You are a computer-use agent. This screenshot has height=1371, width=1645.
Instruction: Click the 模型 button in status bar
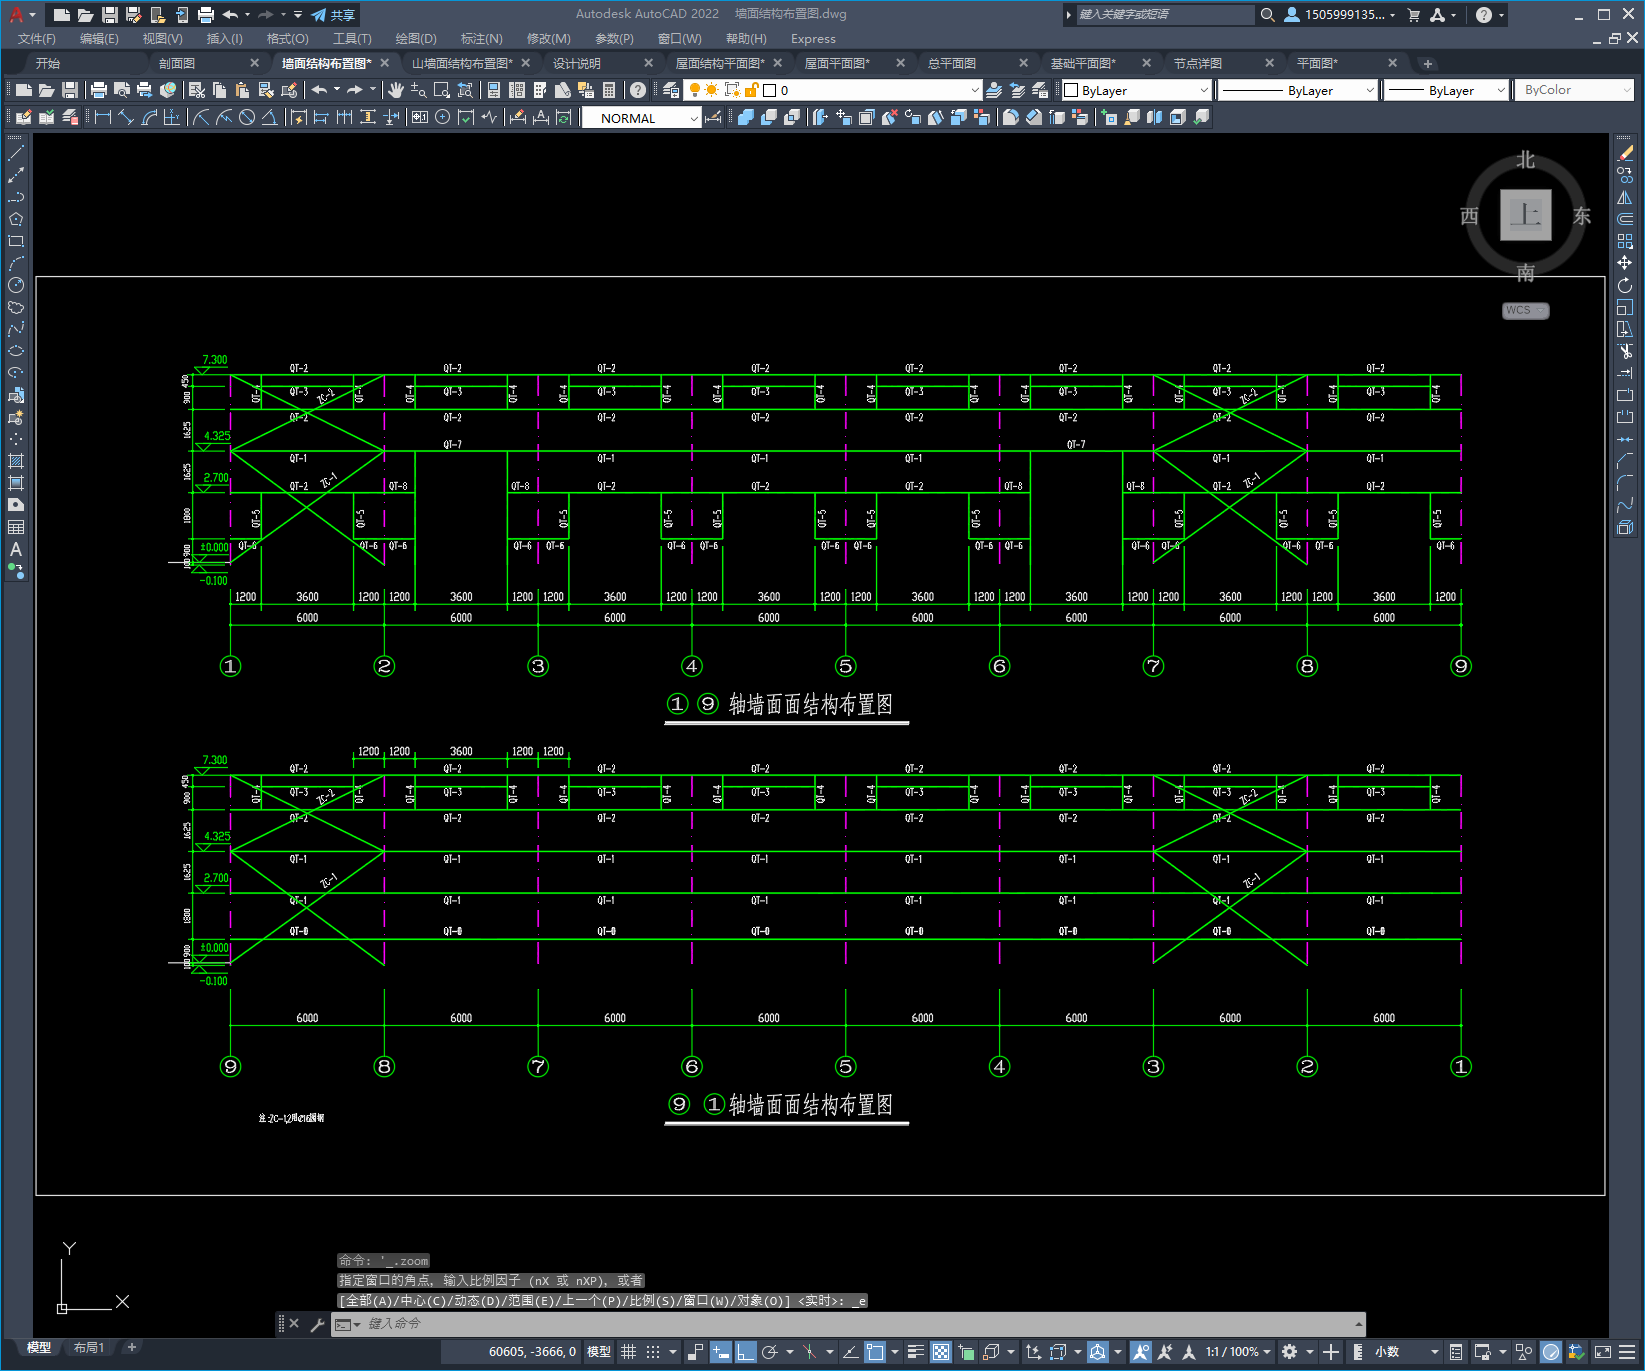pos(599,1352)
